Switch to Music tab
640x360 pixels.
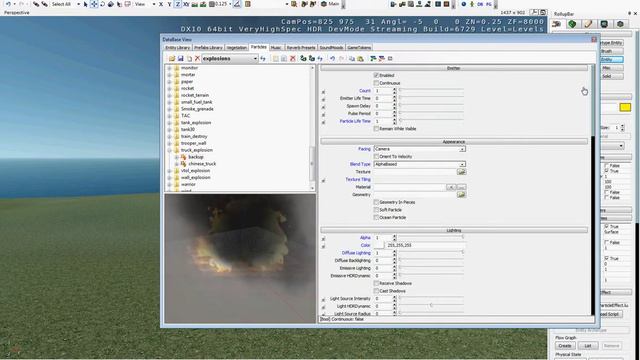coord(276,48)
